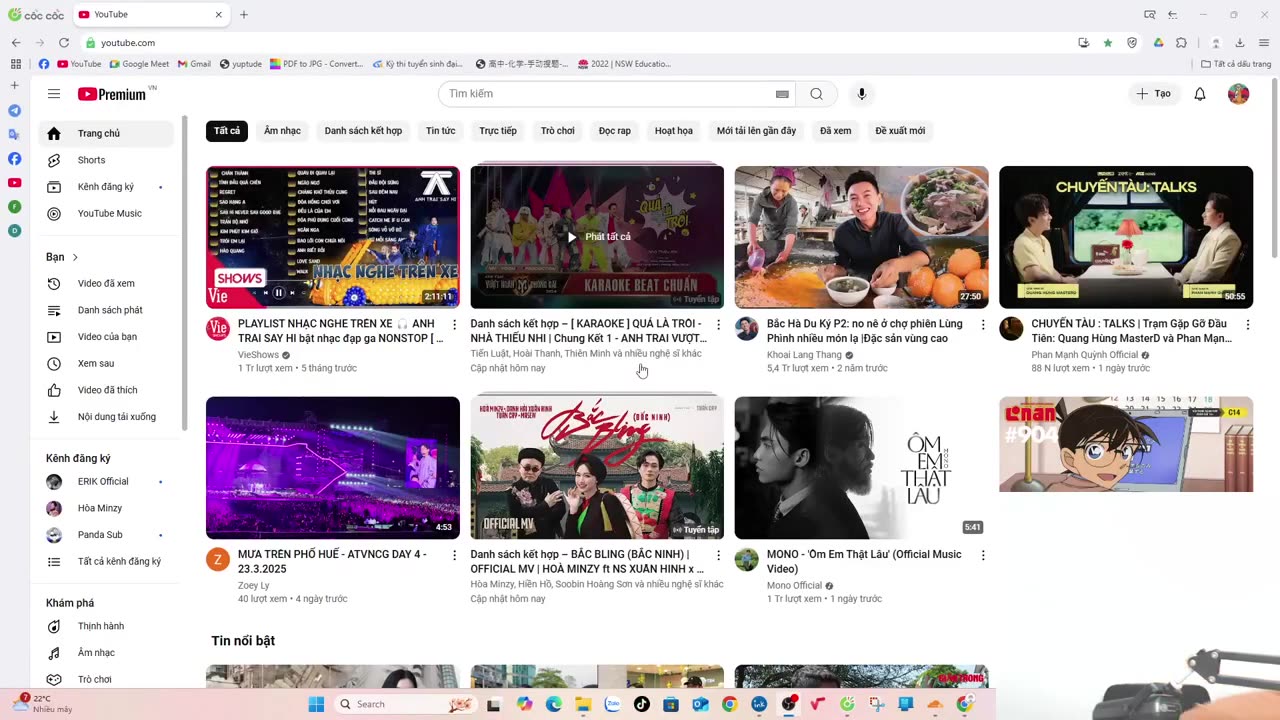Select the Danh sách kết hợp chip
This screenshot has height=720, width=1280.
(363, 131)
